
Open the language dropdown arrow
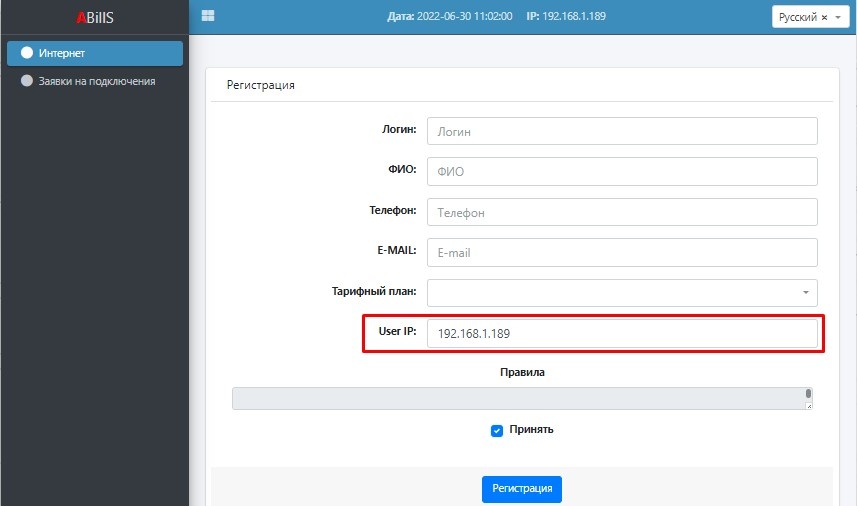pos(837,18)
